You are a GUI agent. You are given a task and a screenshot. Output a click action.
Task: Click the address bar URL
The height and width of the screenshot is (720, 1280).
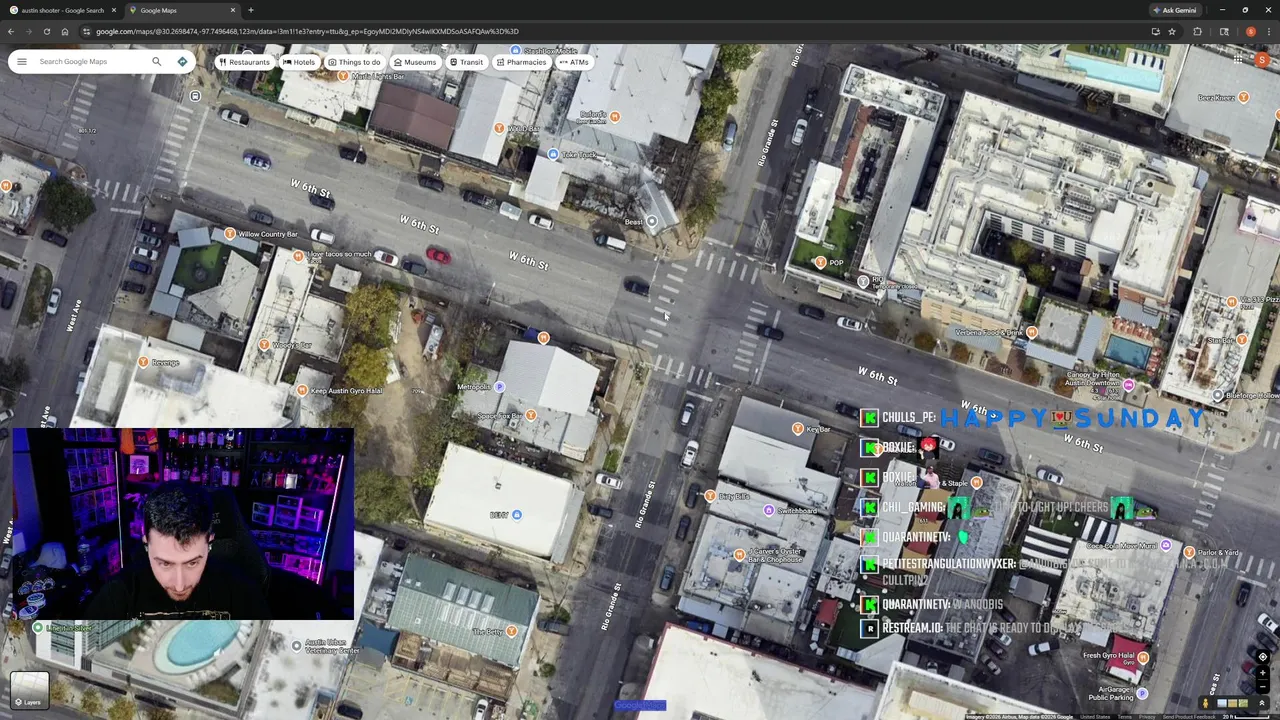tap(307, 31)
